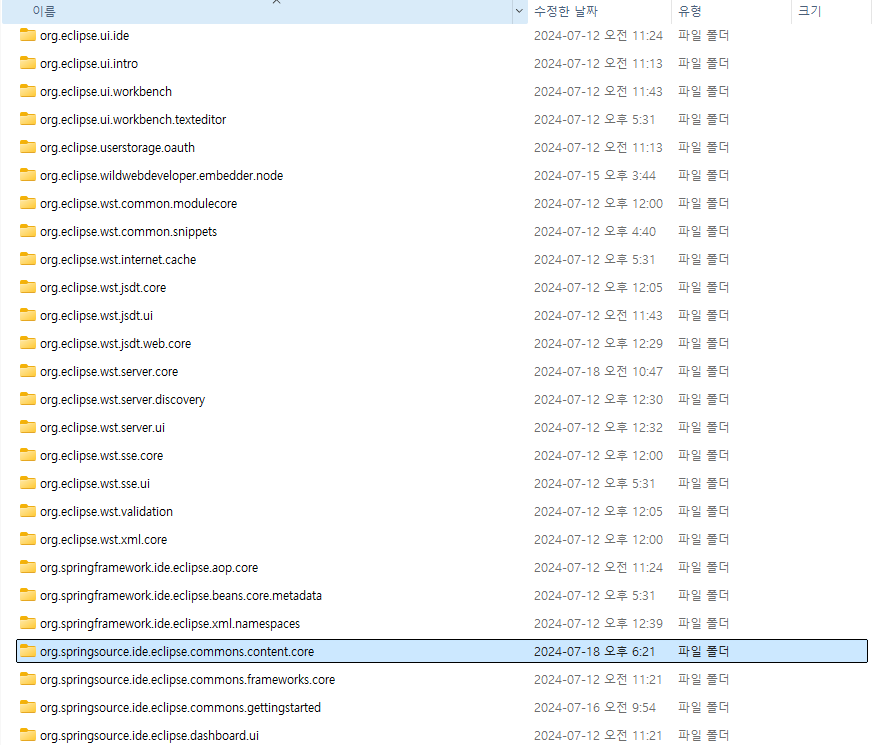
Task: Click the folder icon of org.eclipse.wildwebdeveloper.embedder.node
Action: click(x=28, y=175)
